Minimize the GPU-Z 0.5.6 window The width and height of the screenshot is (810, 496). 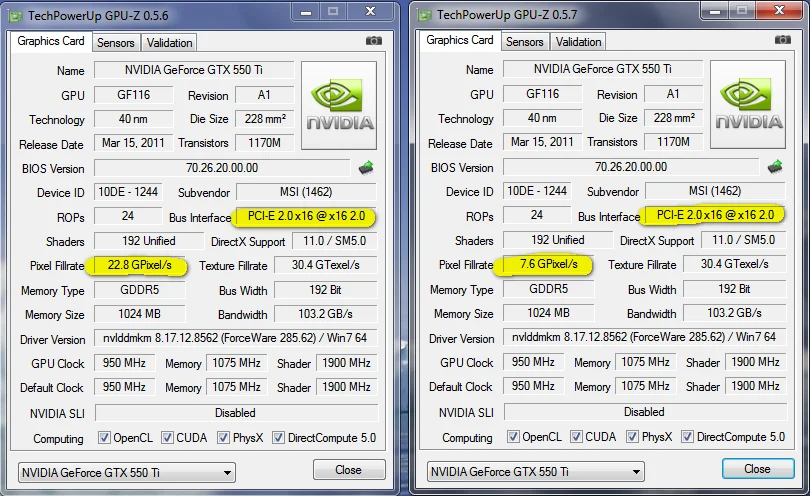coord(306,11)
